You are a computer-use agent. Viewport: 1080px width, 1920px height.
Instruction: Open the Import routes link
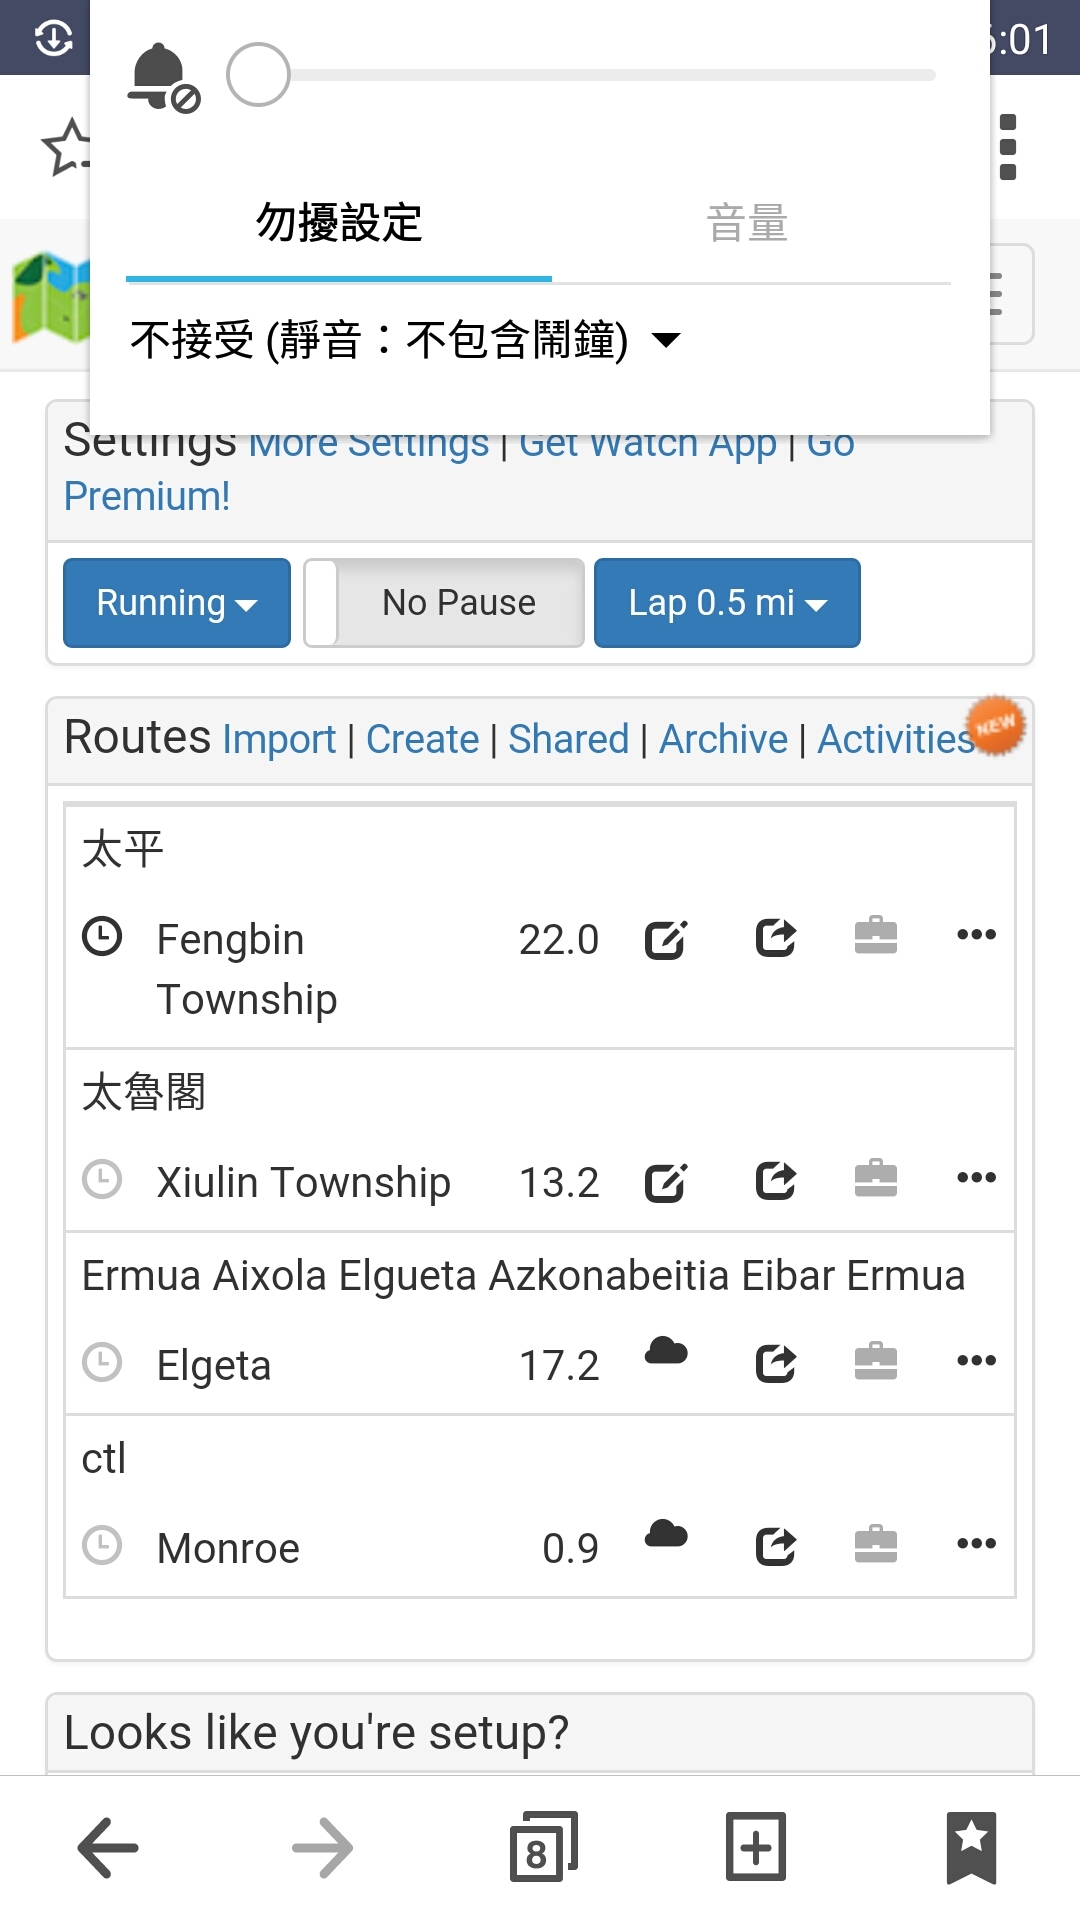[279, 740]
